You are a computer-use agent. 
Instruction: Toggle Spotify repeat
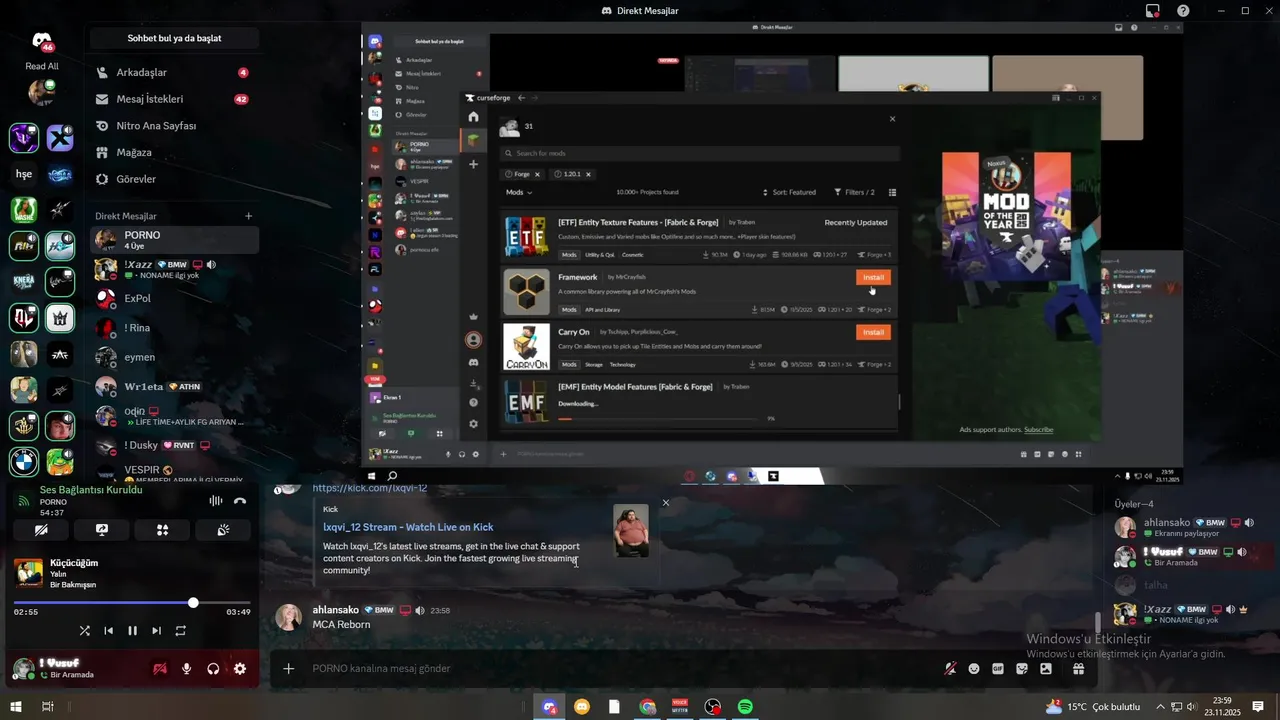click(x=180, y=631)
